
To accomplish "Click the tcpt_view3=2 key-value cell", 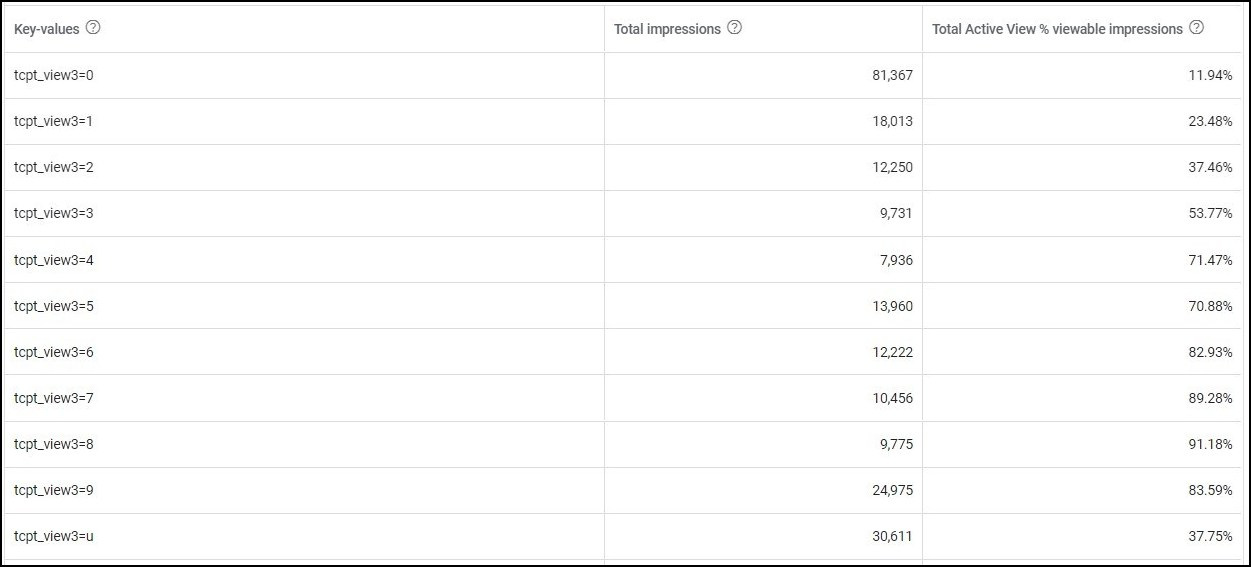I will click(54, 167).
